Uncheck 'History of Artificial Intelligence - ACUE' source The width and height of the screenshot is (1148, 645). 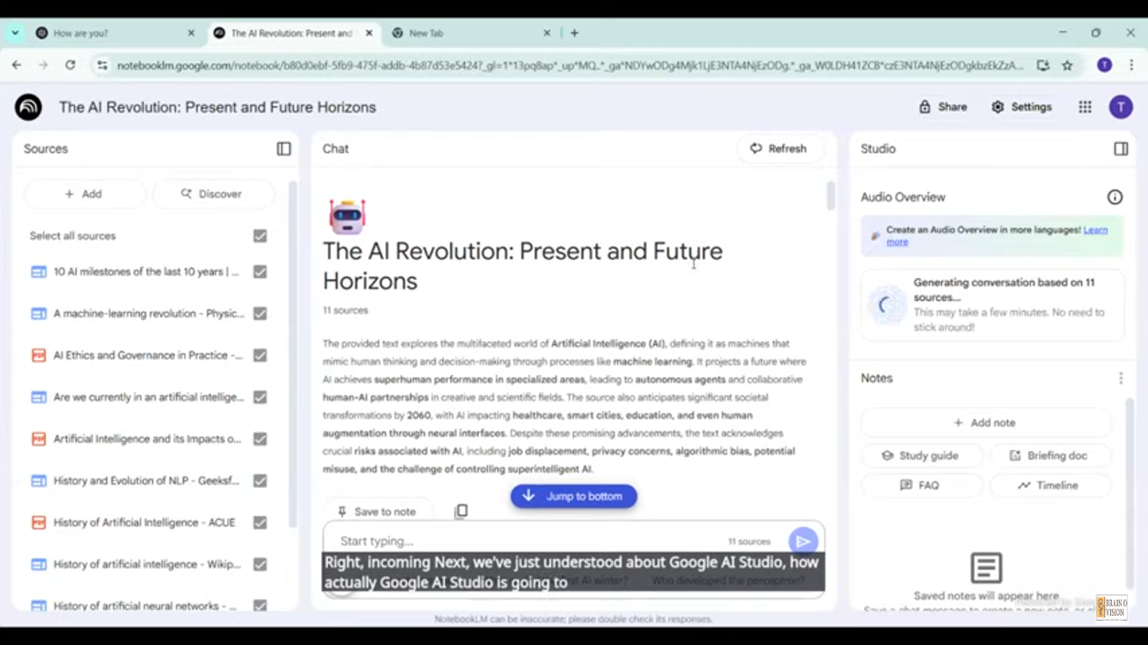pos(260,522)
